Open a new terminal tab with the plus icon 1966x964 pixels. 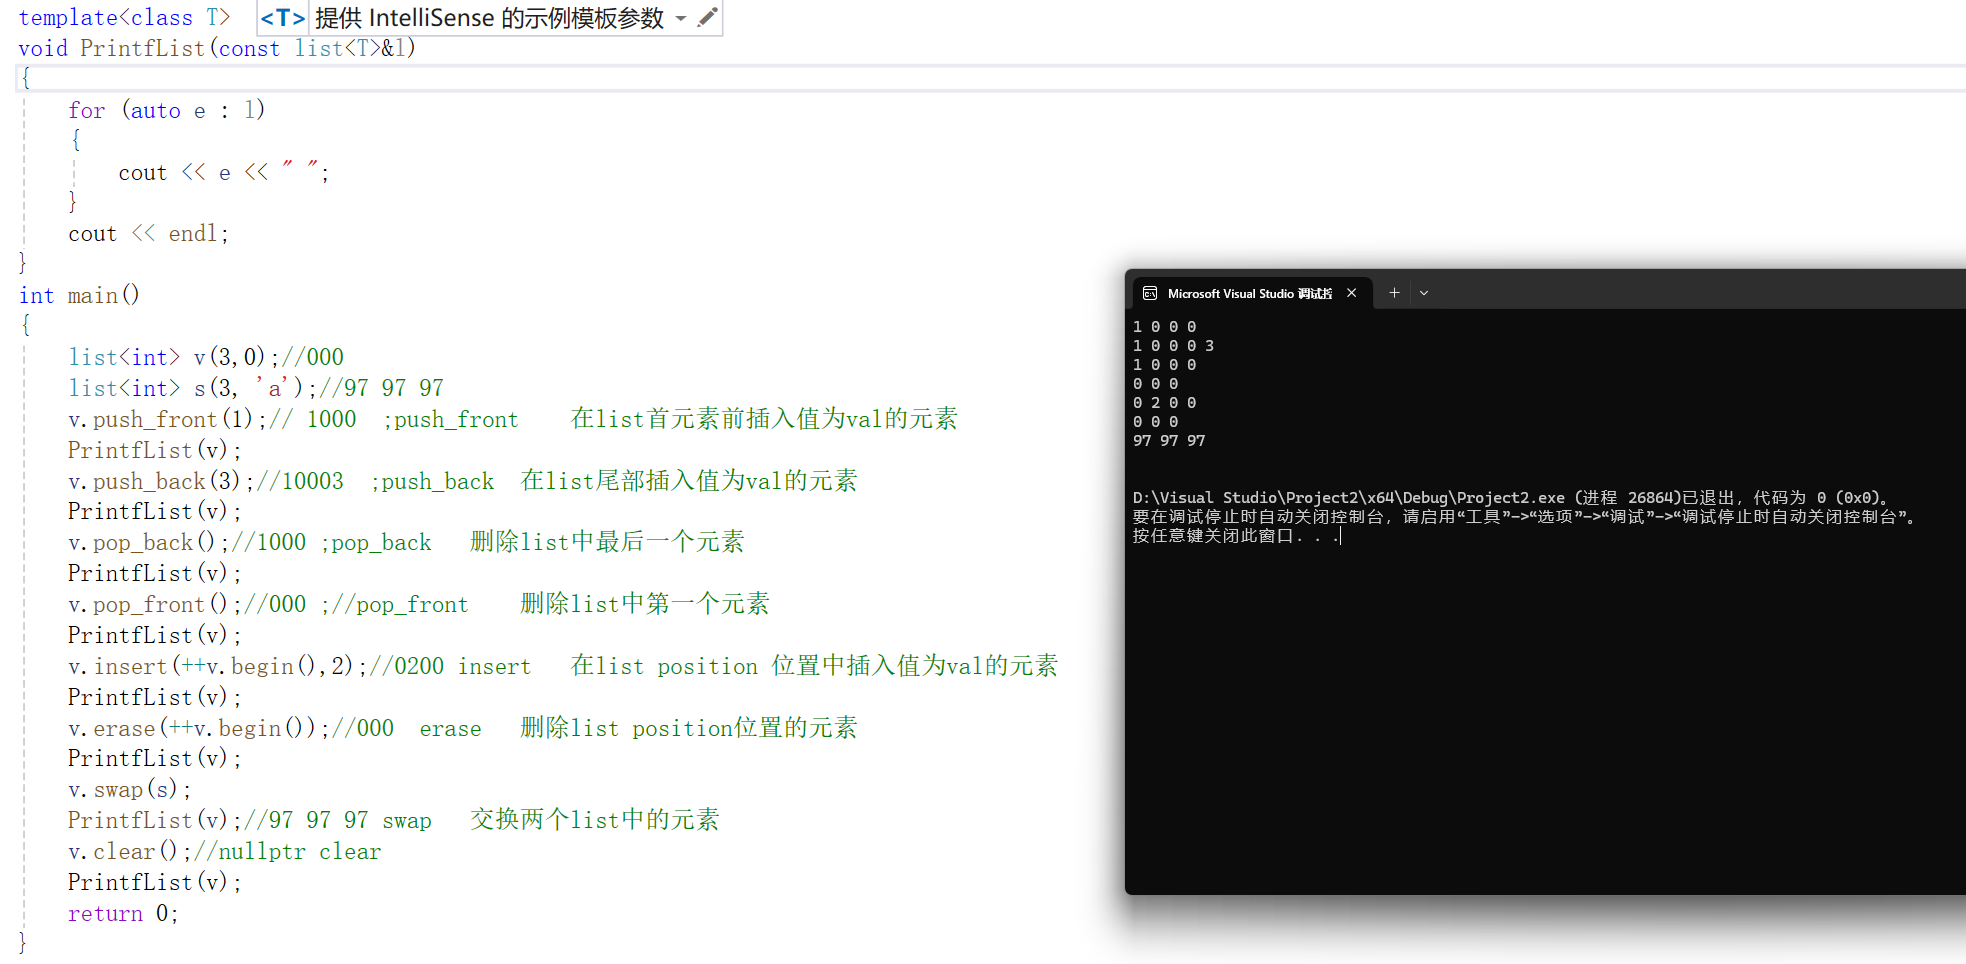coord(1393,292)
